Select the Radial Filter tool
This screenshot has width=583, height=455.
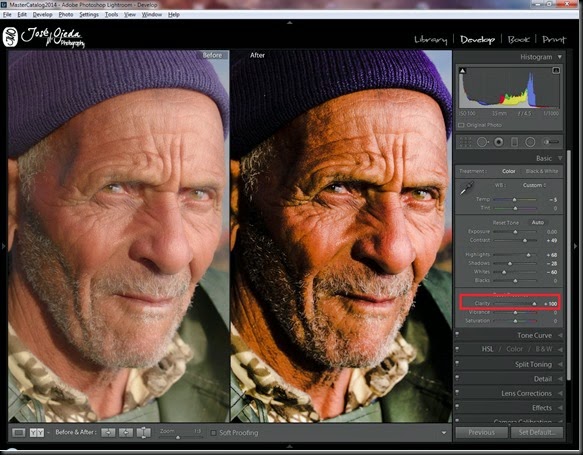[x=530, y=142]
